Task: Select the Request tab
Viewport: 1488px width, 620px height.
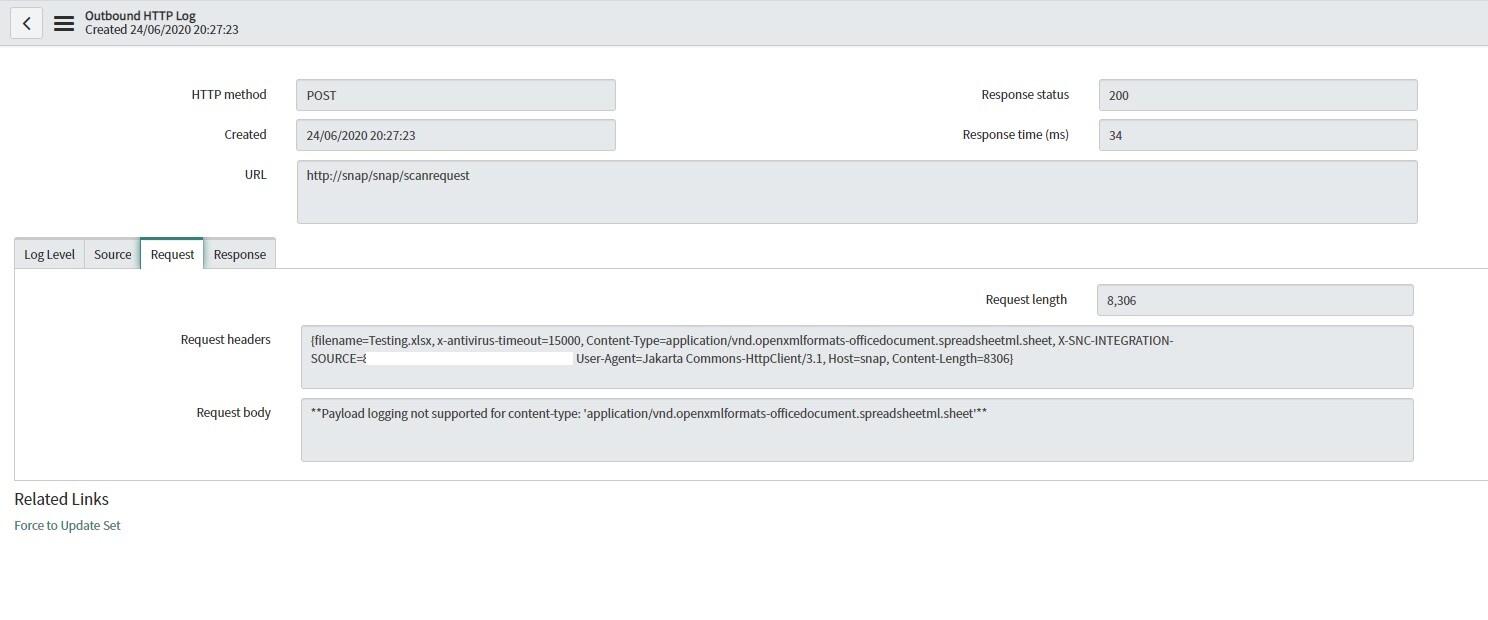Action: [172, 254]
